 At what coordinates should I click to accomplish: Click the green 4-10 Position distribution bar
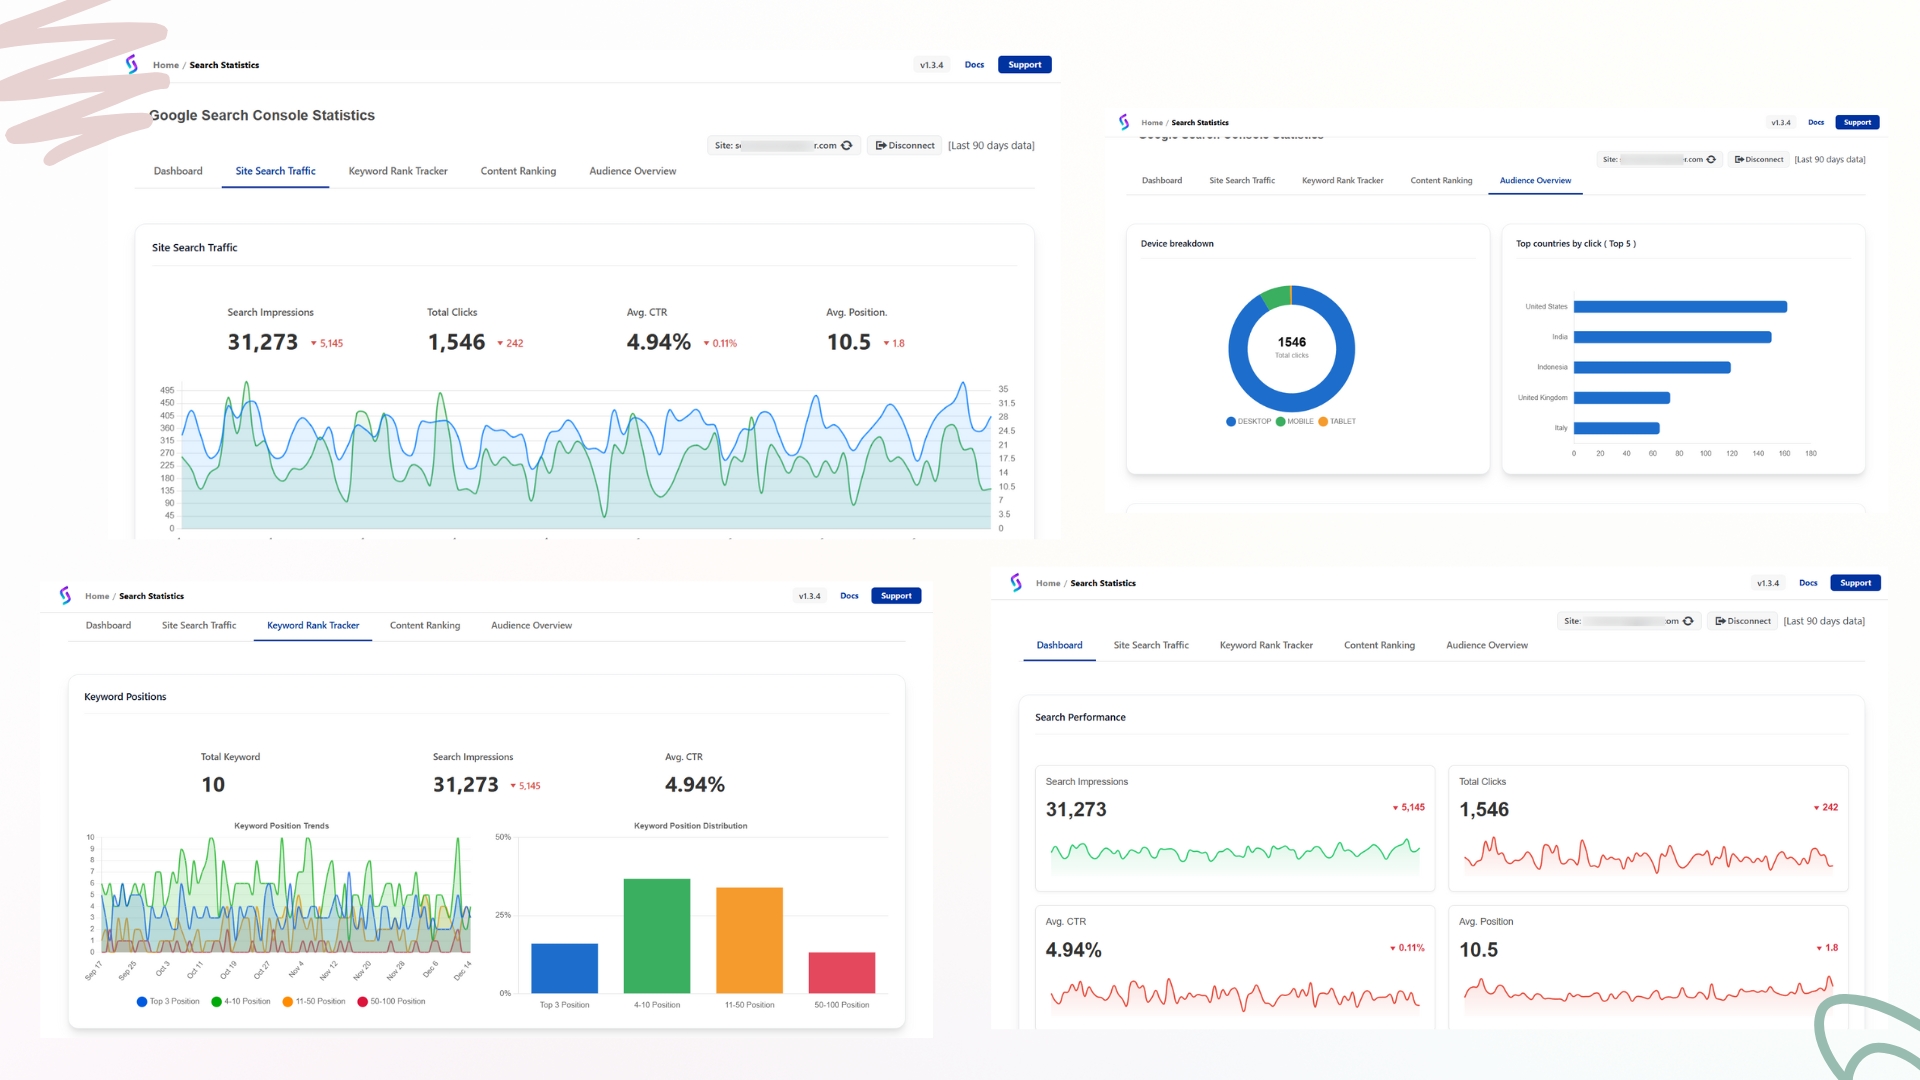pyautogui.click(x=655, y=935)
